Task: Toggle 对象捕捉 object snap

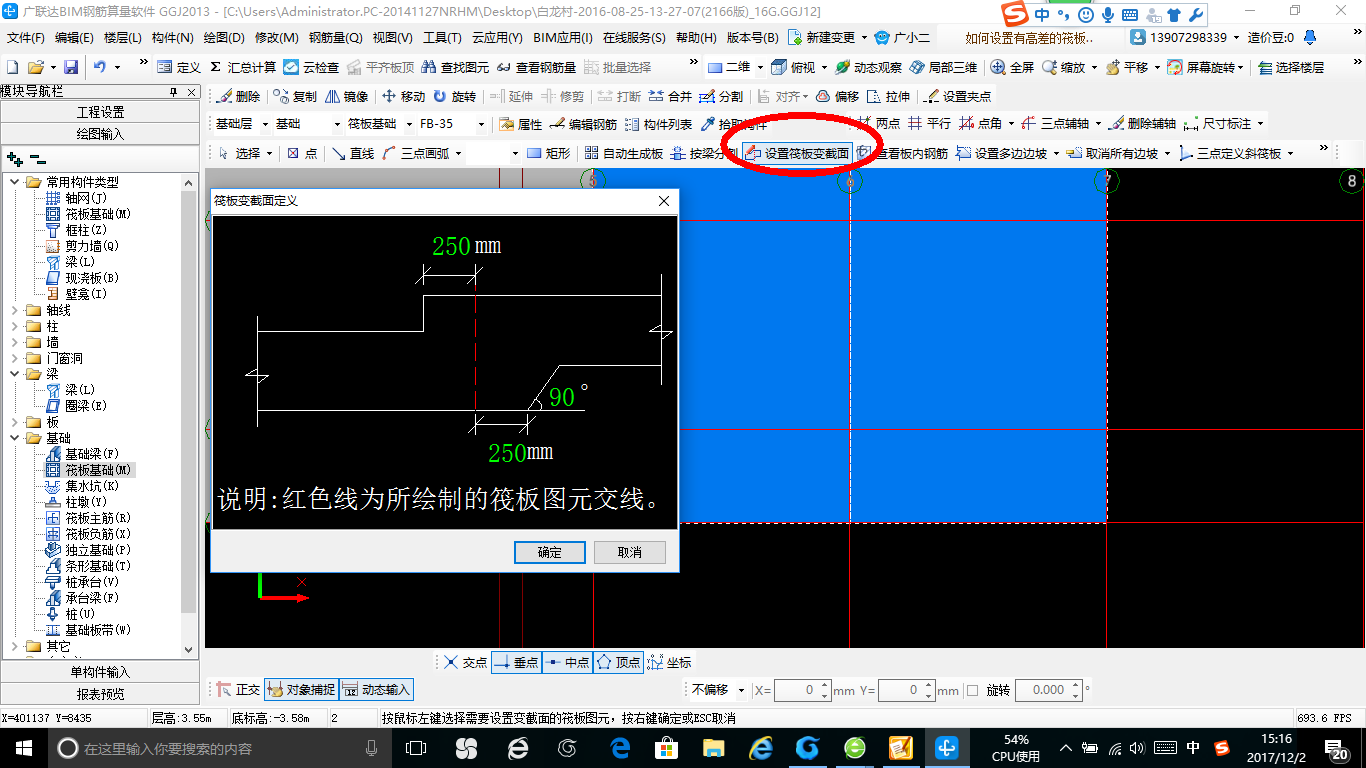Action: 301,690
